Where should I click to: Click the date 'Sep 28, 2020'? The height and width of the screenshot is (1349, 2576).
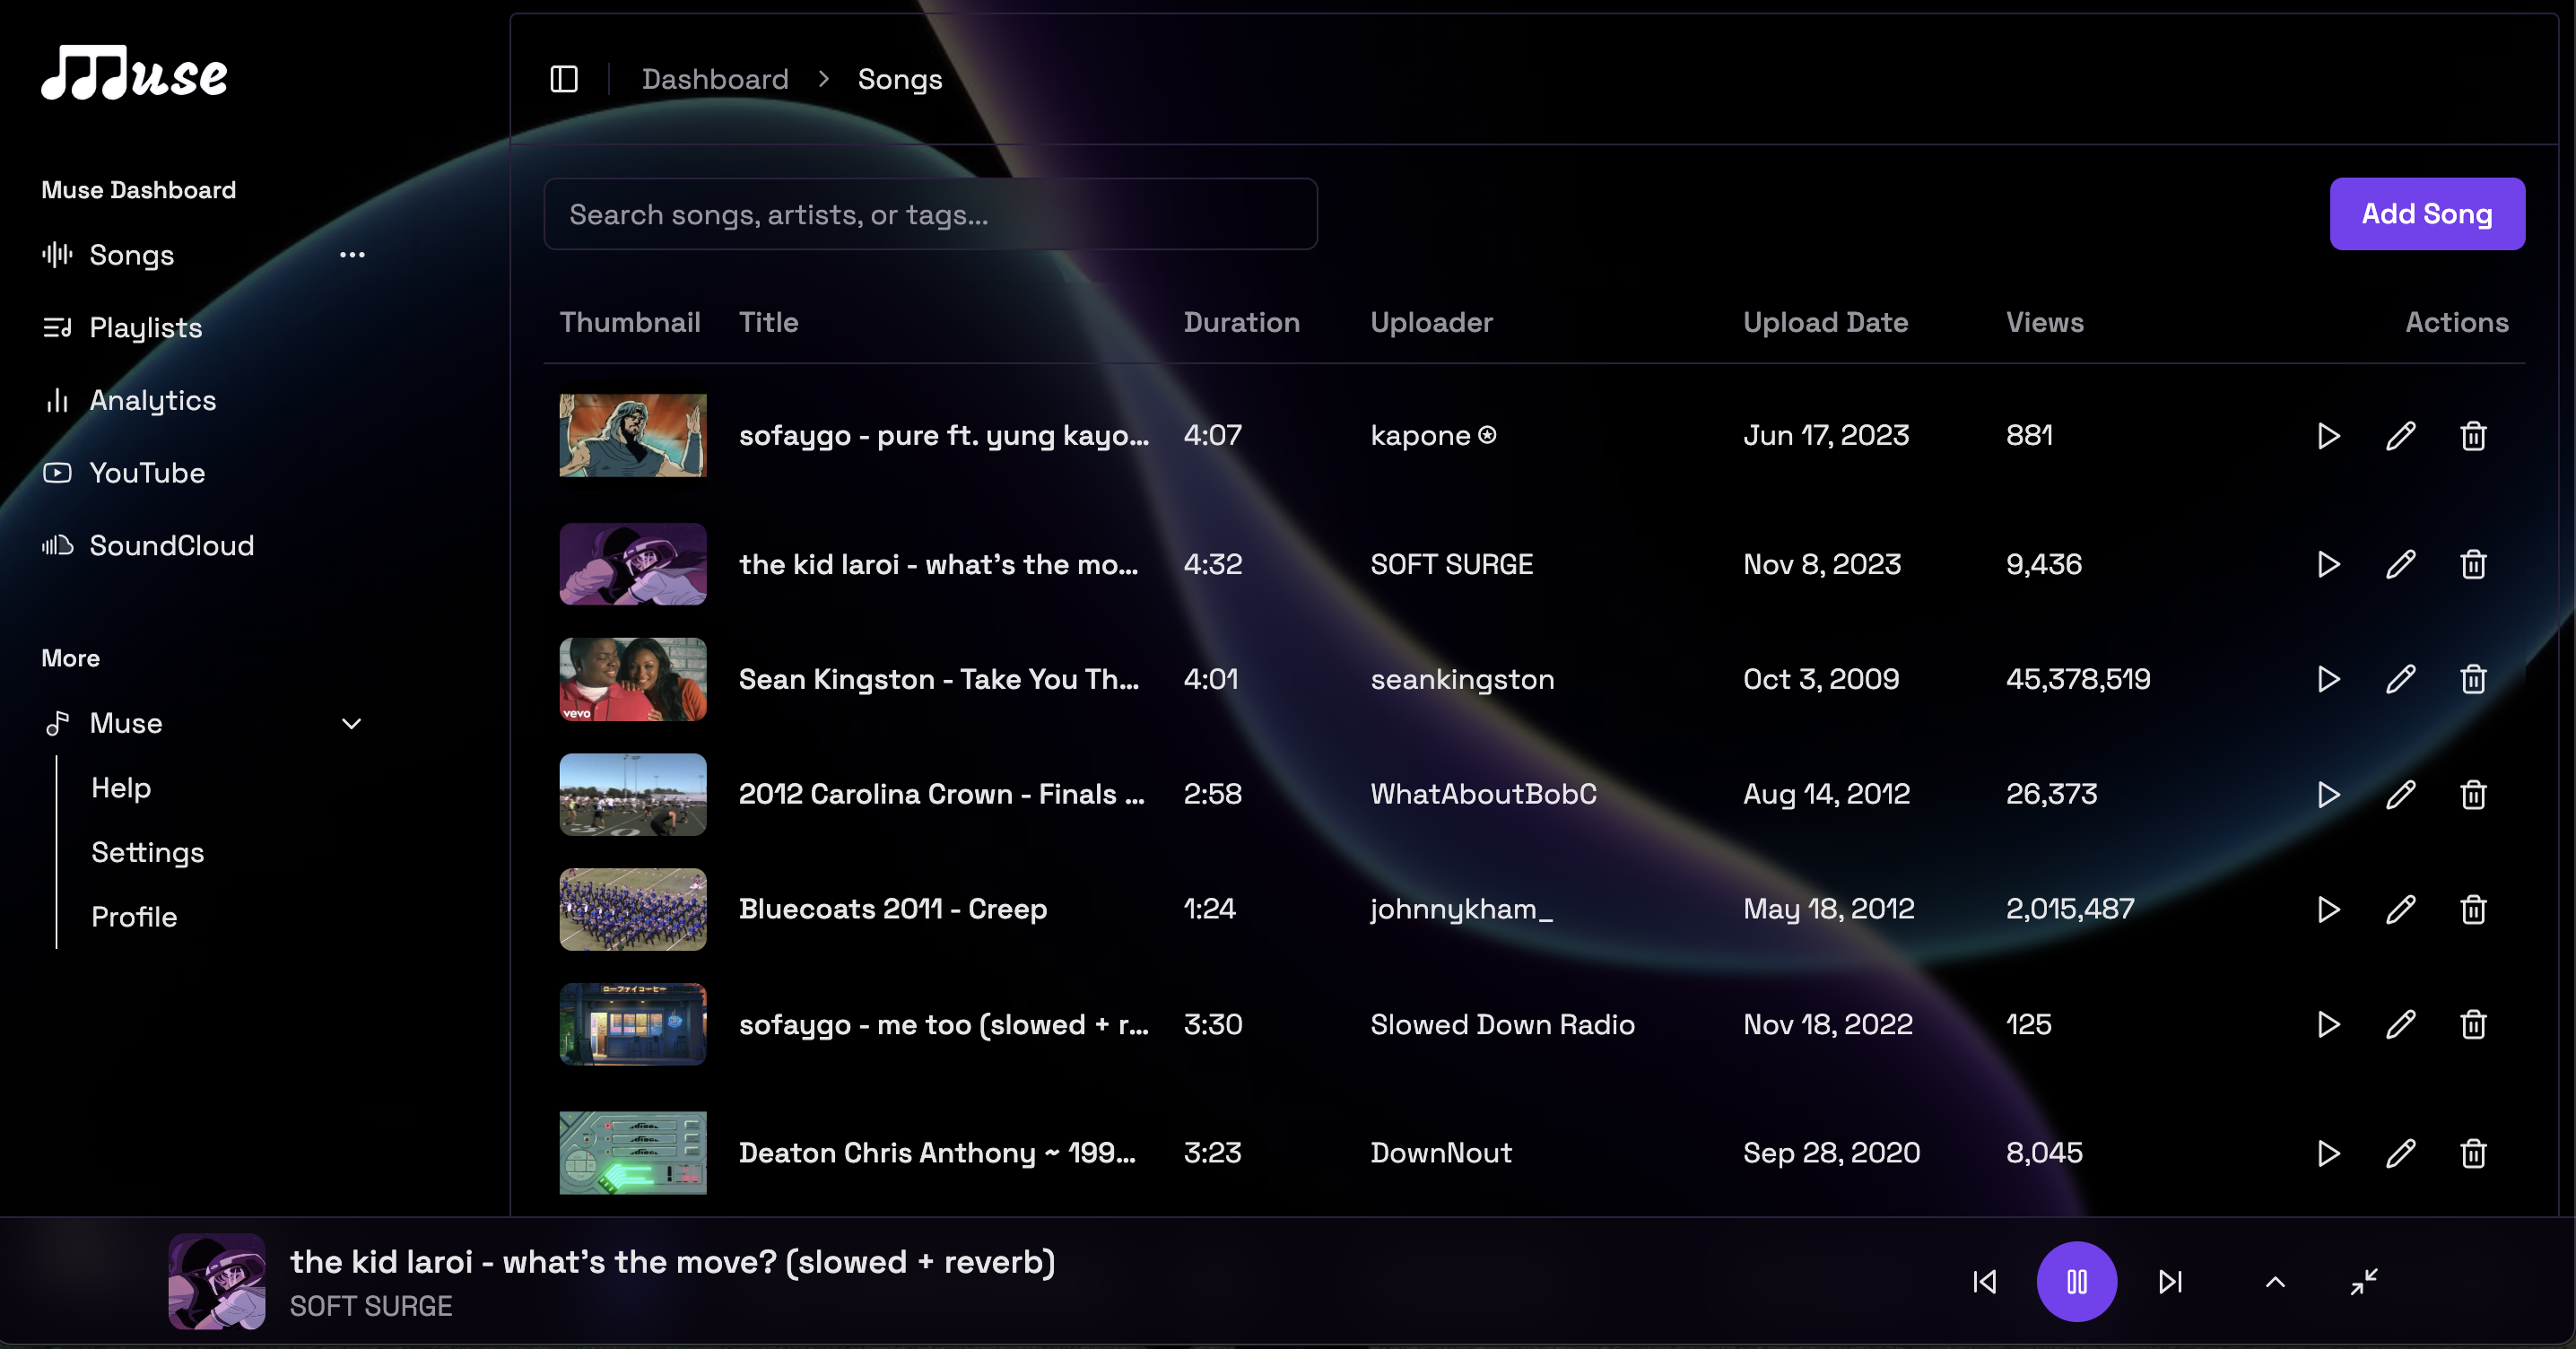(1831, 1153)
